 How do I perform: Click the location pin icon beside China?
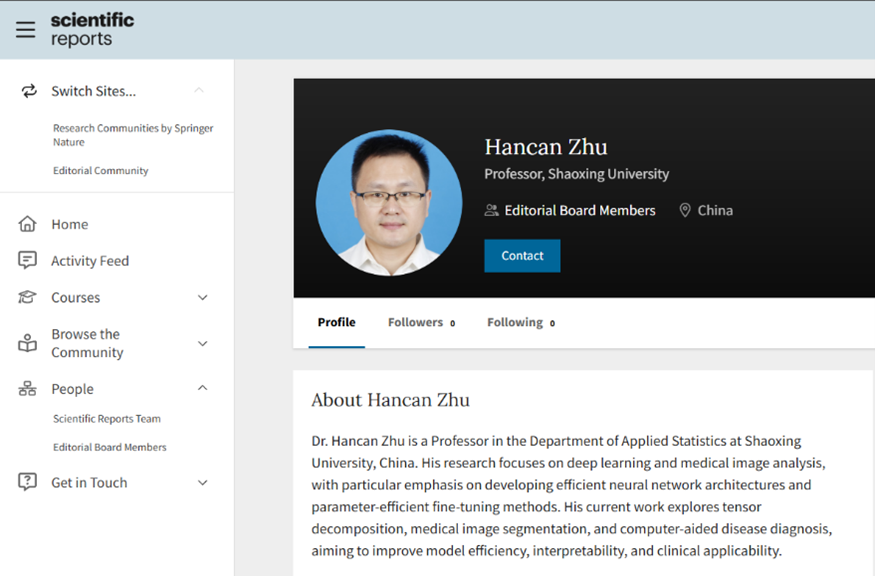tap(685, 210)
